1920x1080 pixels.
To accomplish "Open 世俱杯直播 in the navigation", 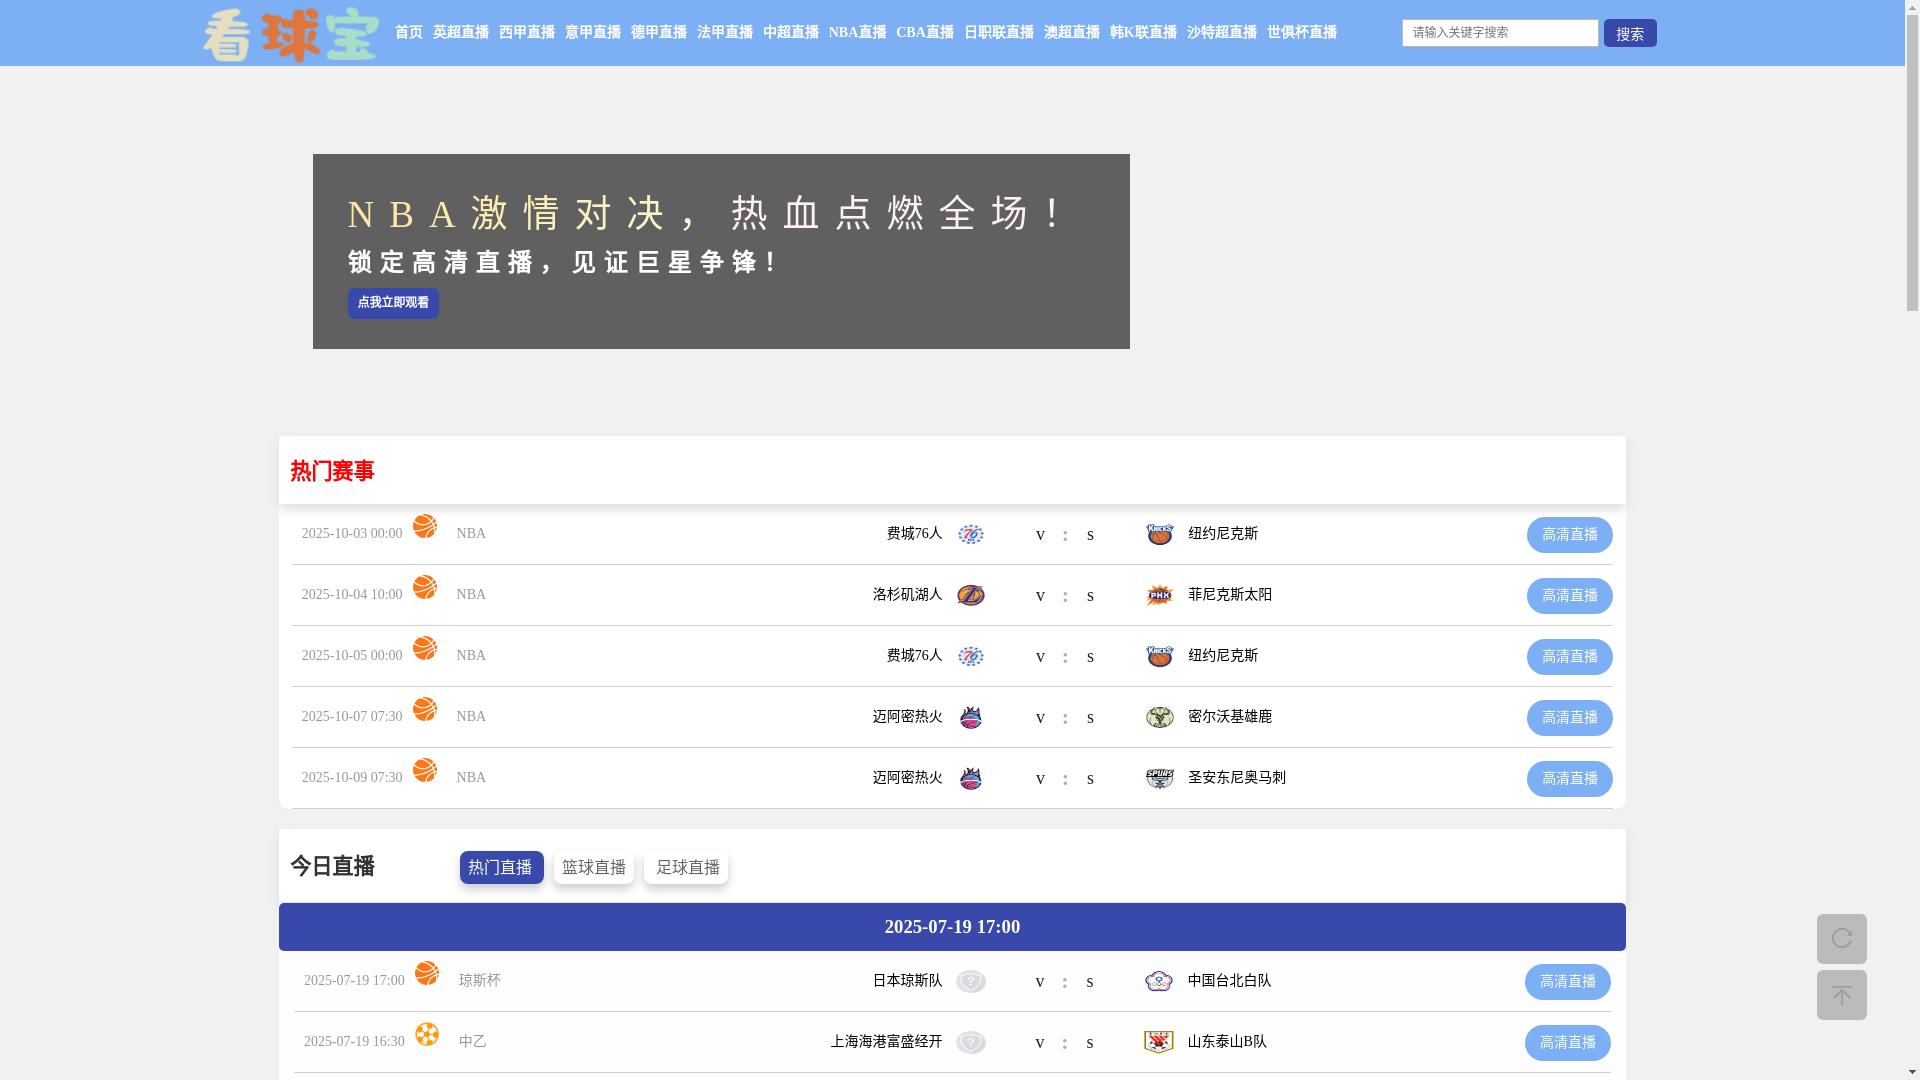I will 1302,33.
